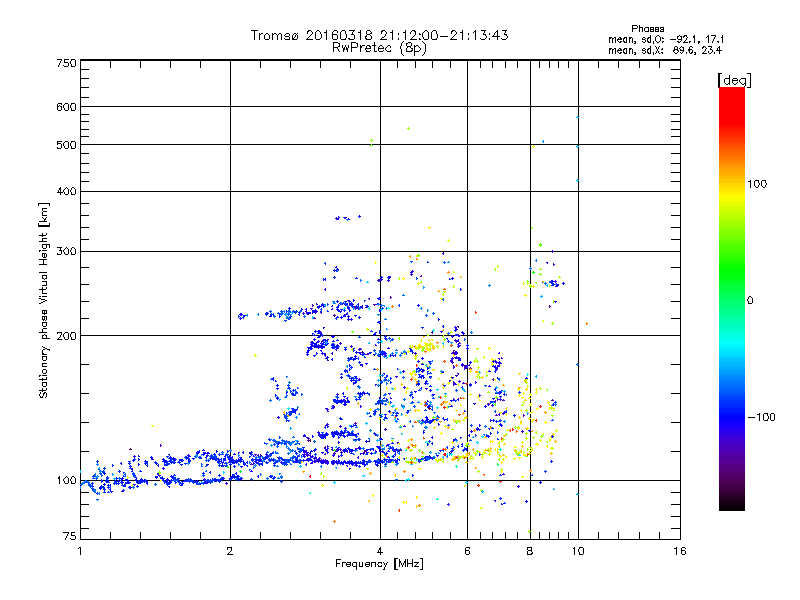Click the x-axis tick label '16'
Screen dimensions: 800x600
coord(680,551)
